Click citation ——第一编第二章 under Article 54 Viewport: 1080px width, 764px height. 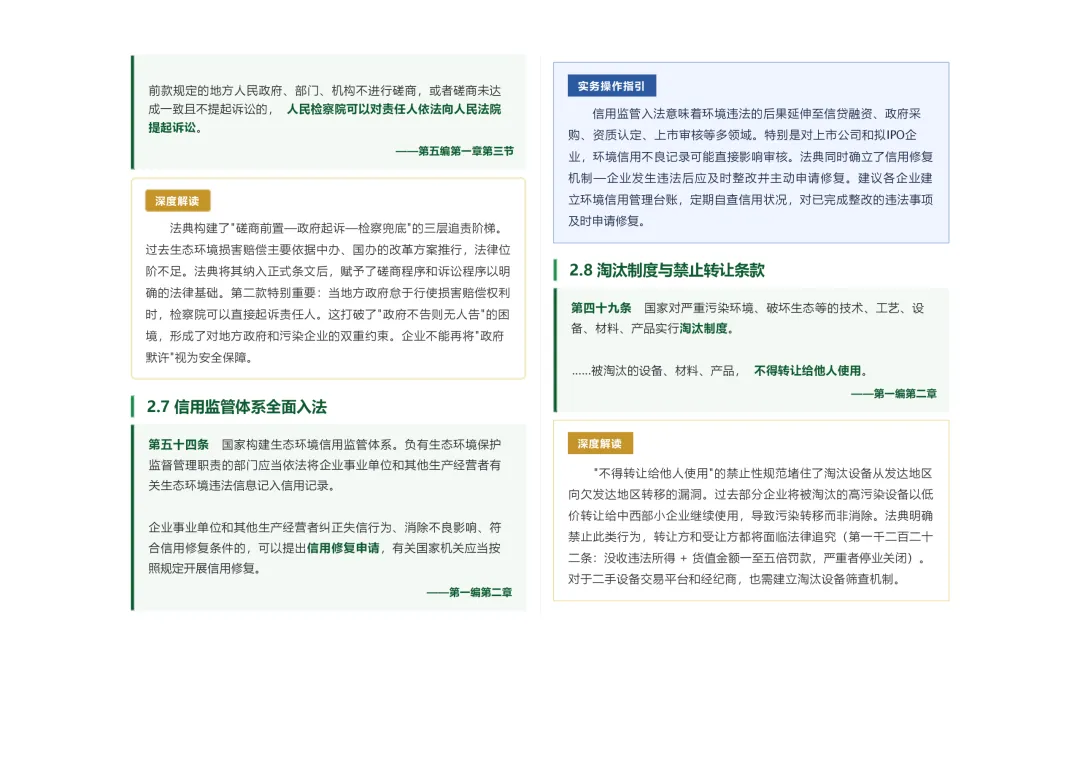469,592
